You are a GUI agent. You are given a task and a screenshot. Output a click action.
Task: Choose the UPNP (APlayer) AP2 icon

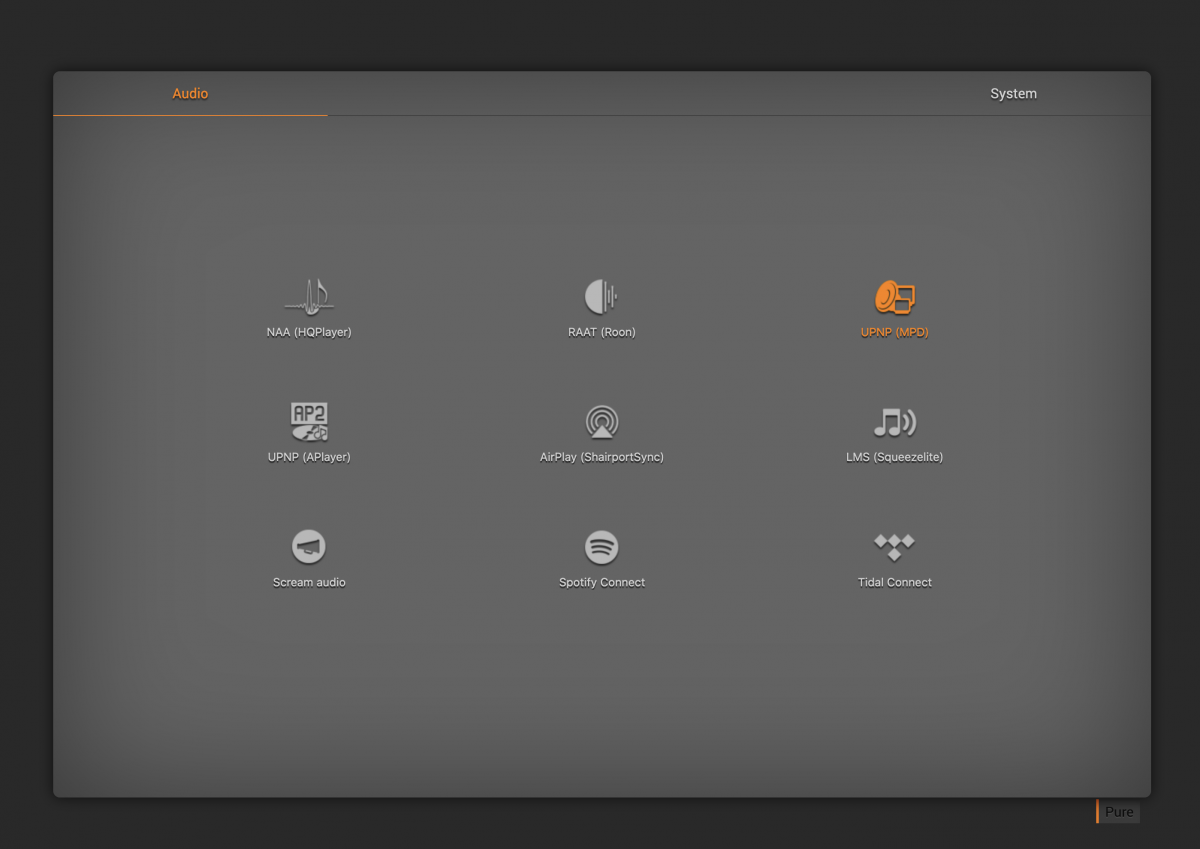point(309,422)
